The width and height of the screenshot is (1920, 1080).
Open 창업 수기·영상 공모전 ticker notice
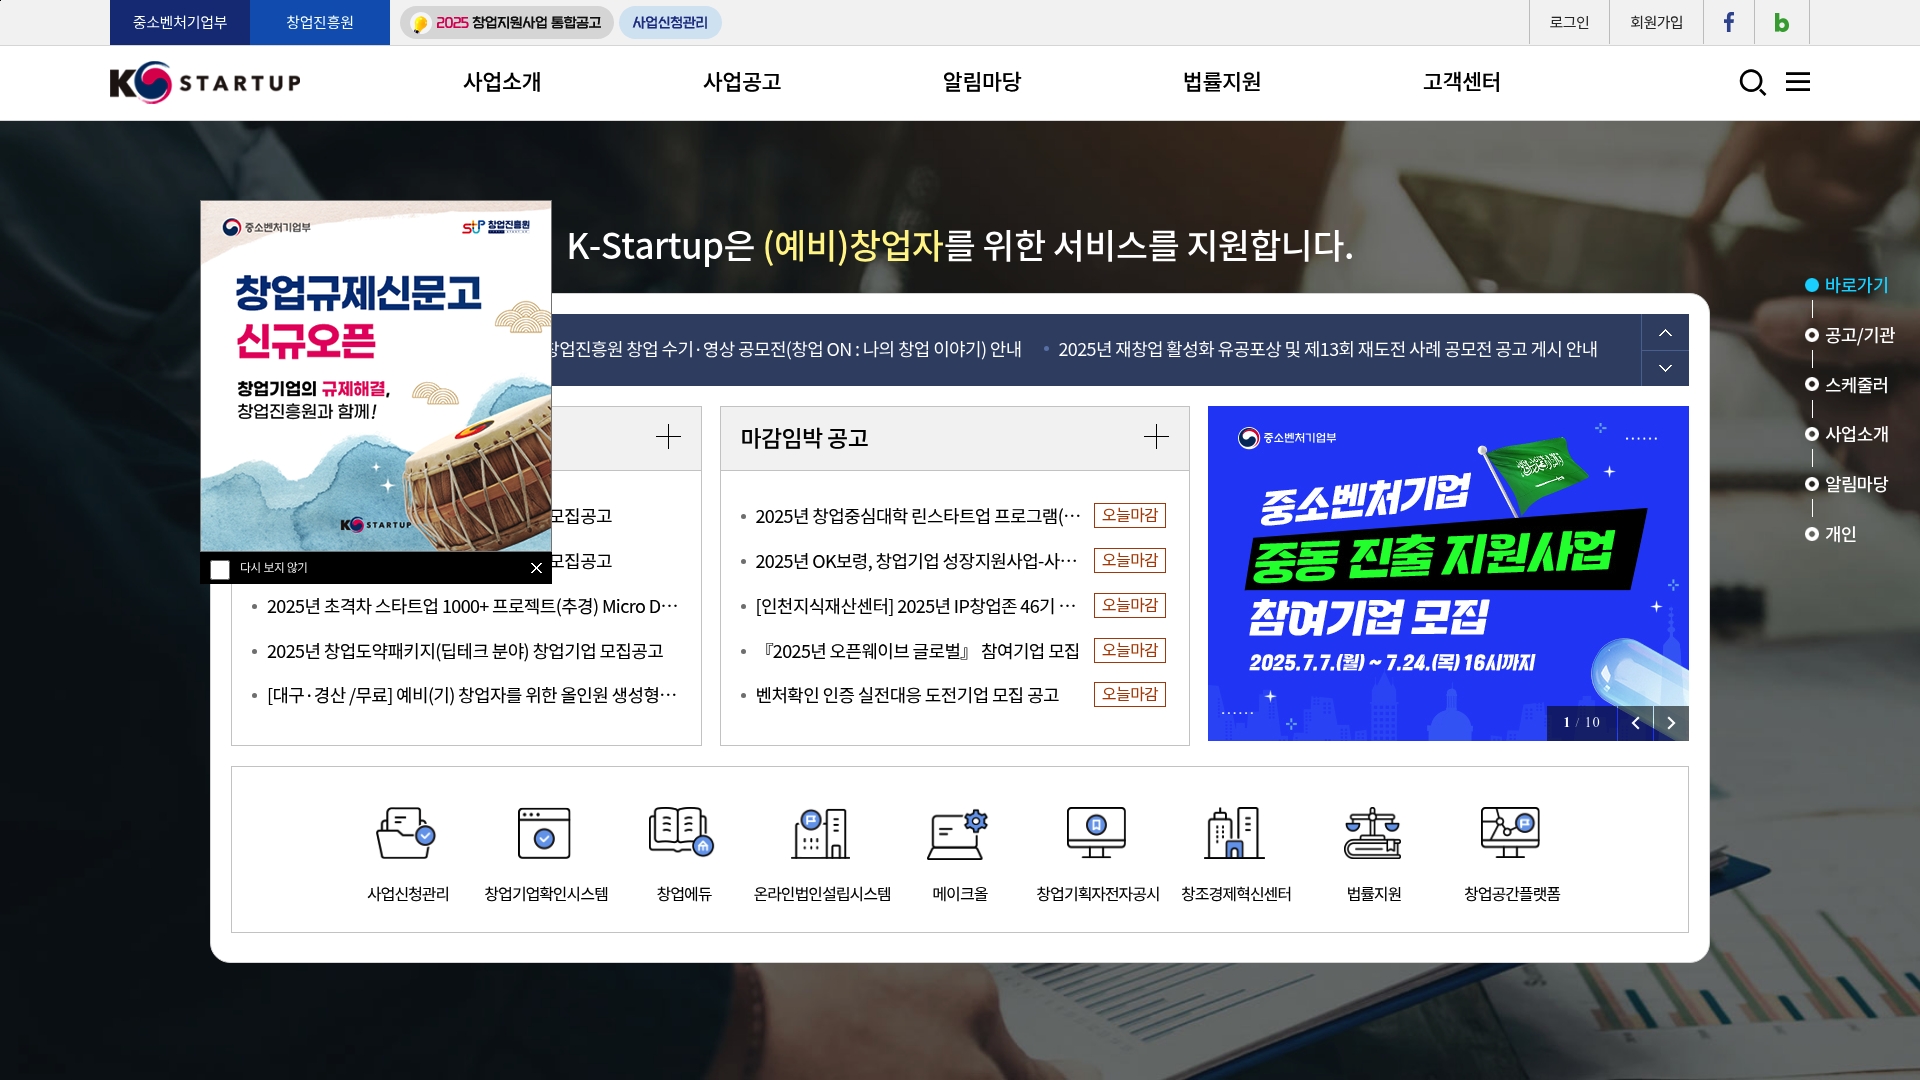786,349
